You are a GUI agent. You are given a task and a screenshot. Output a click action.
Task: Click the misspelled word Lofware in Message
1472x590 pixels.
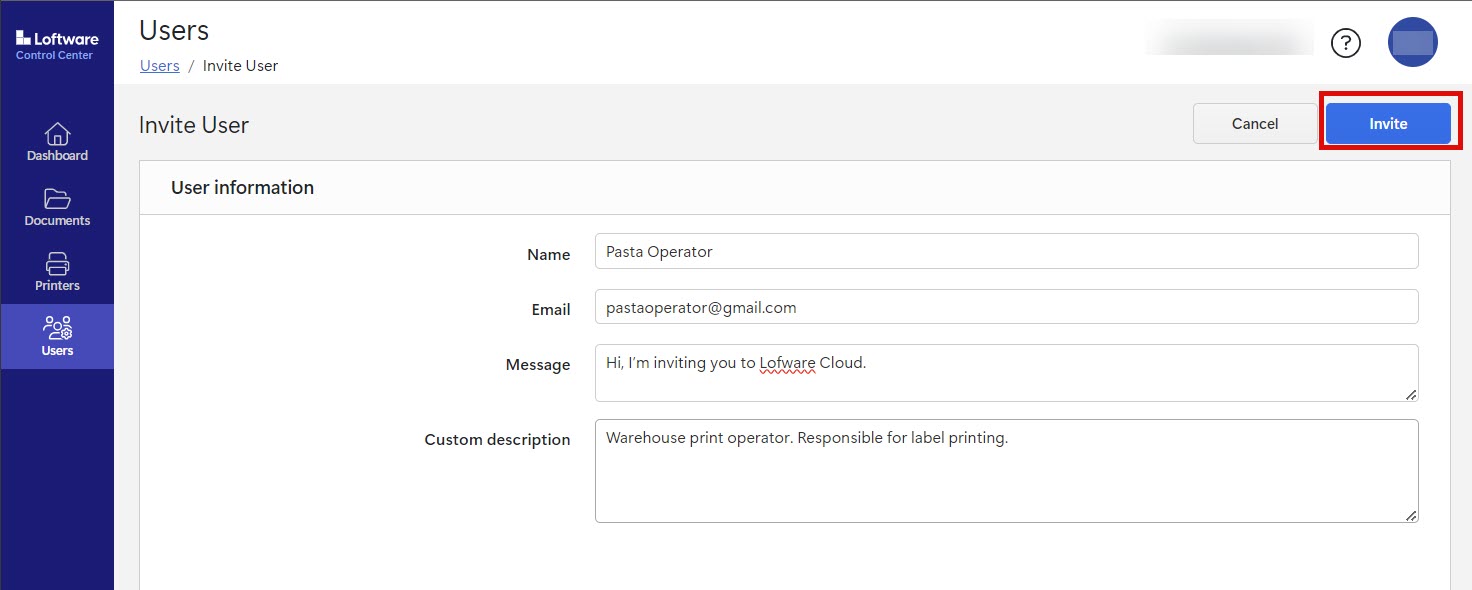point(787,363)
